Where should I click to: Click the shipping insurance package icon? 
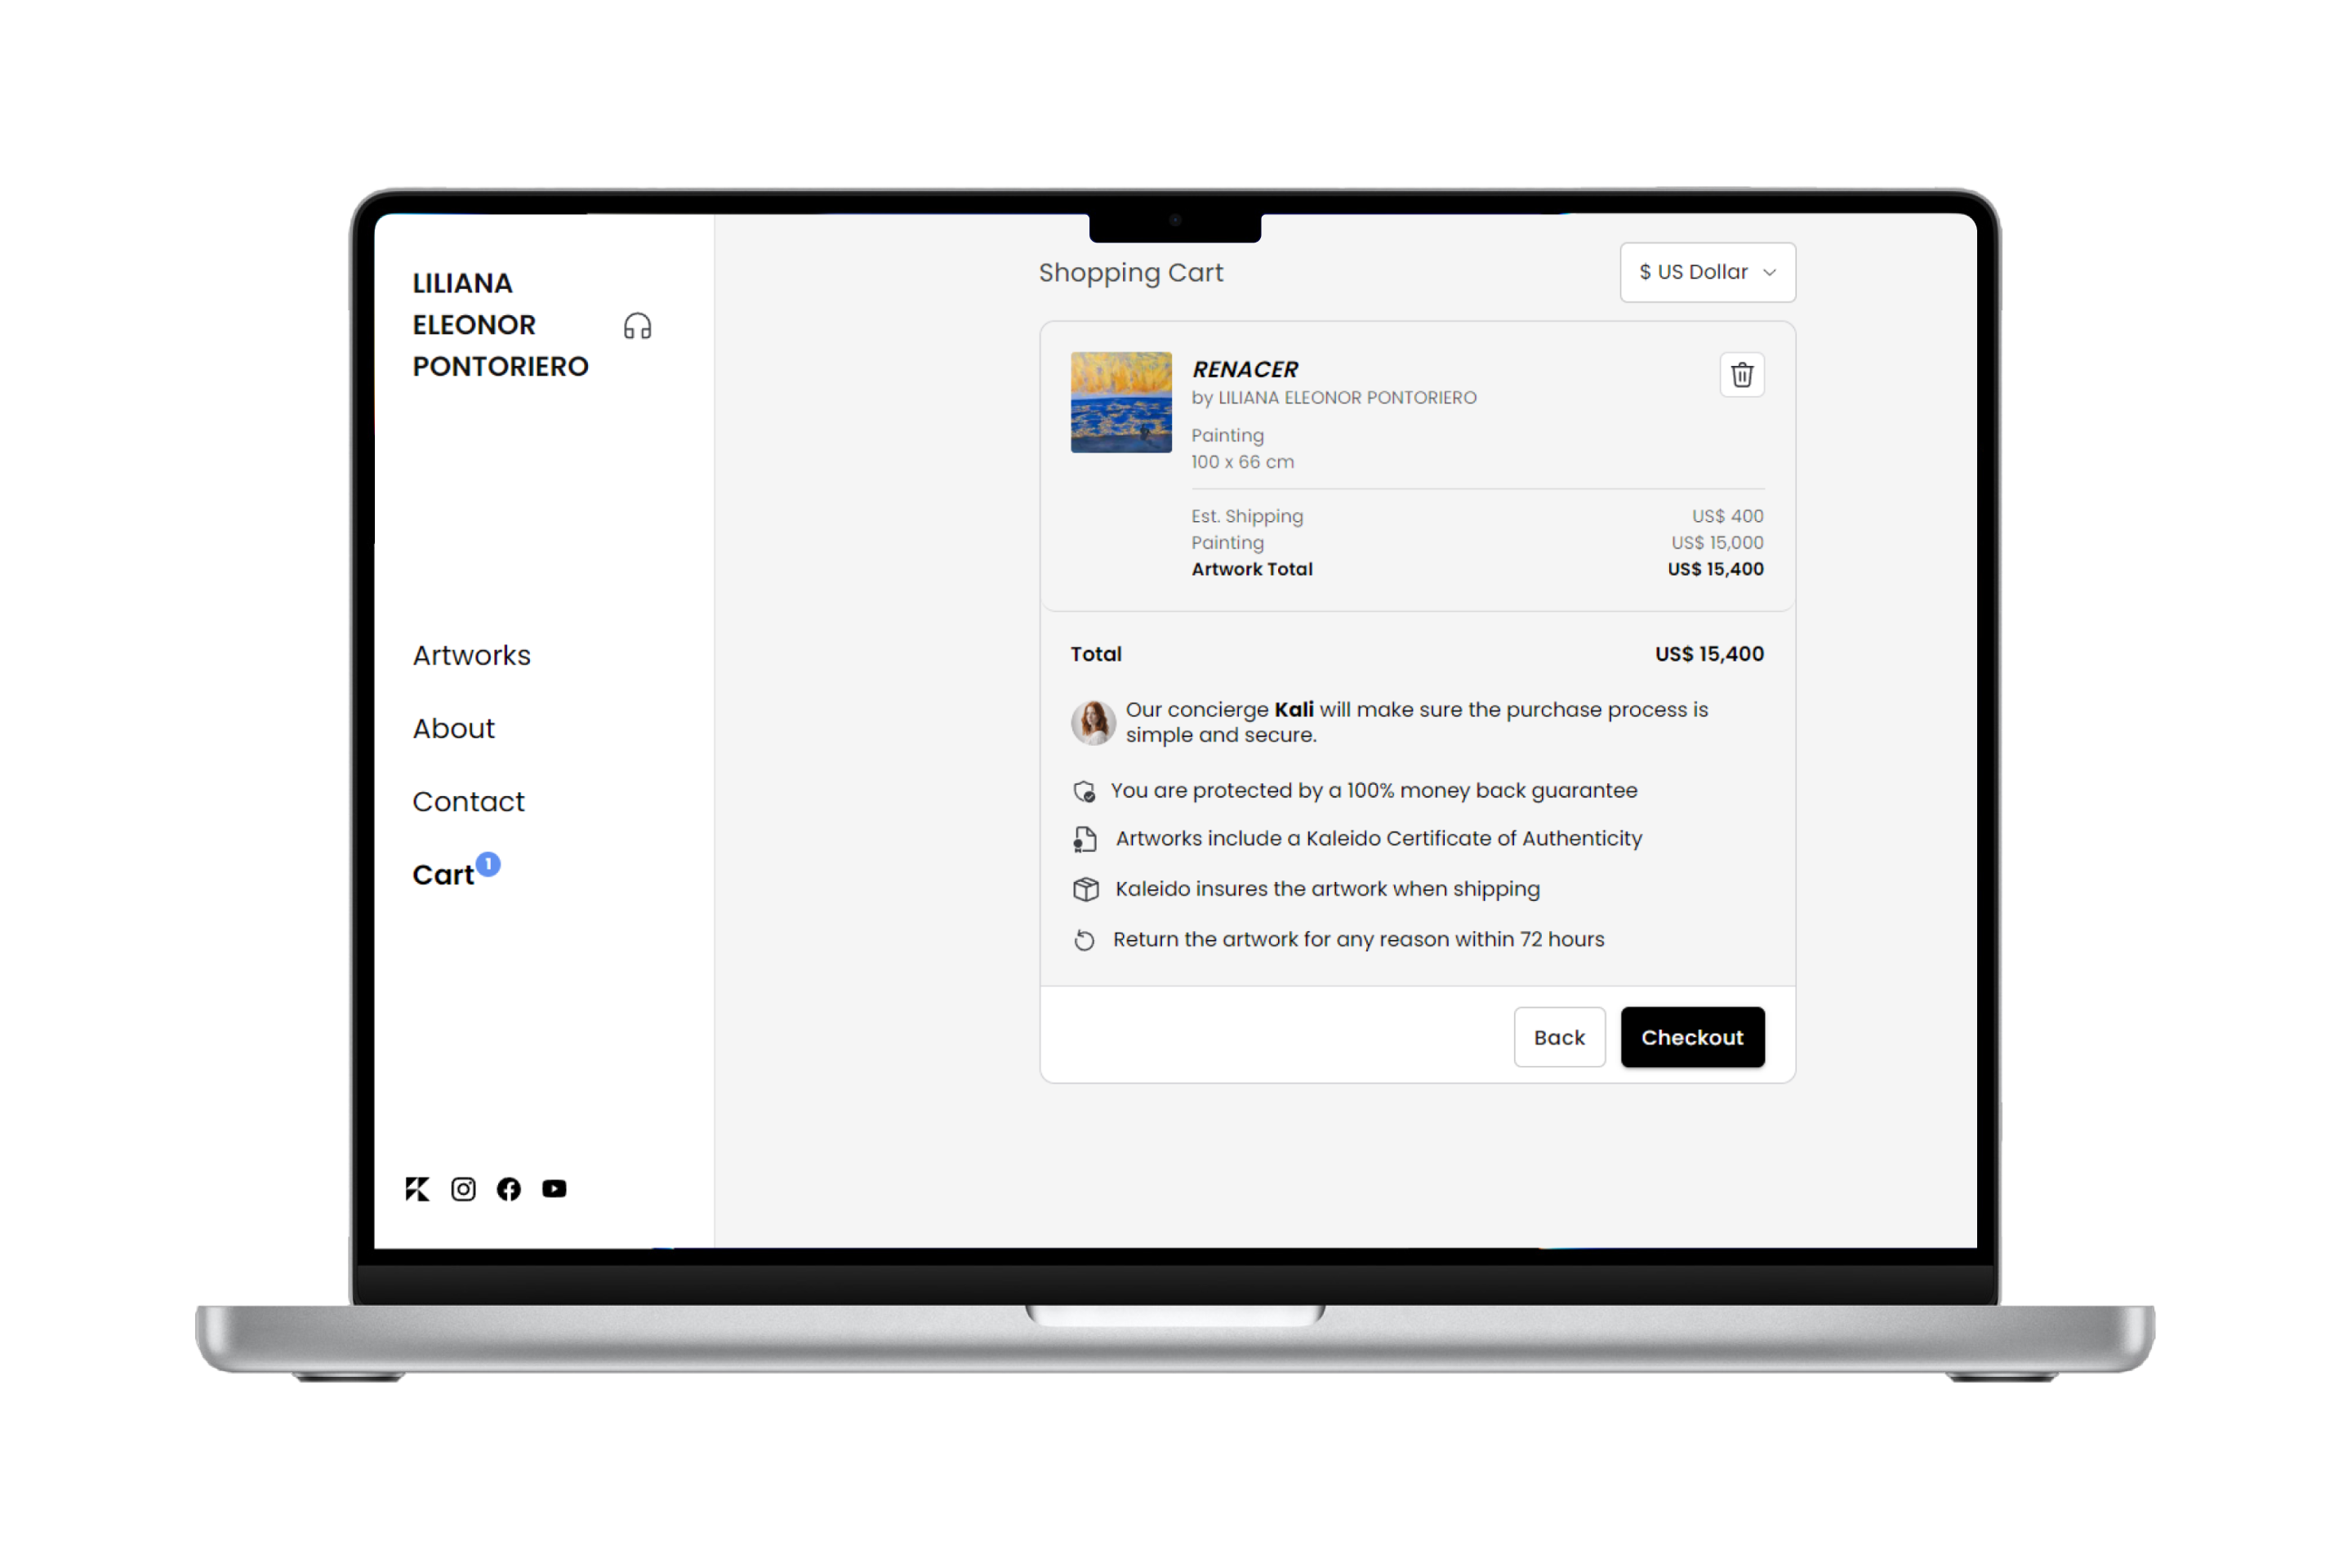(x=1083, y=889)
